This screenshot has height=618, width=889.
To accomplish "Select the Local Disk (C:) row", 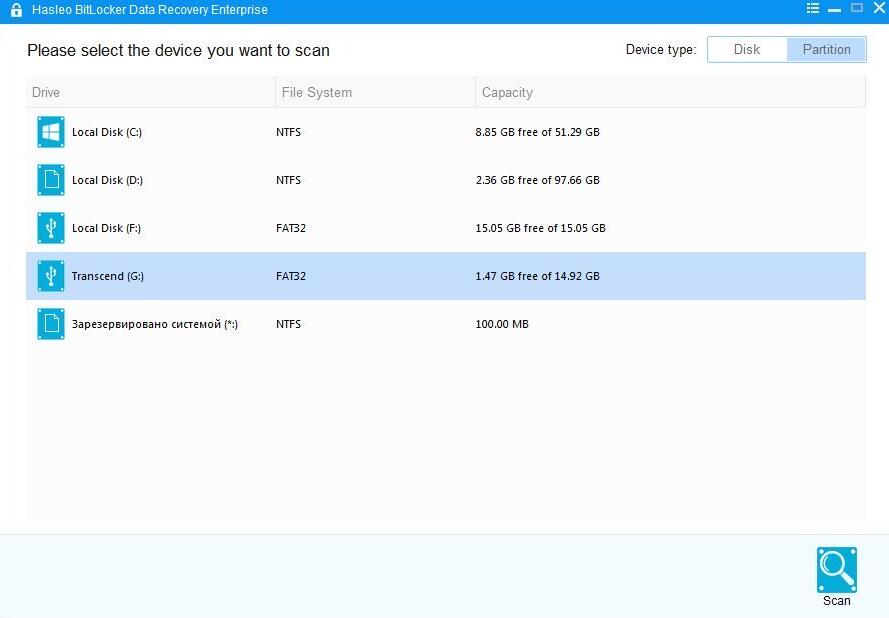I will point(446,132).
